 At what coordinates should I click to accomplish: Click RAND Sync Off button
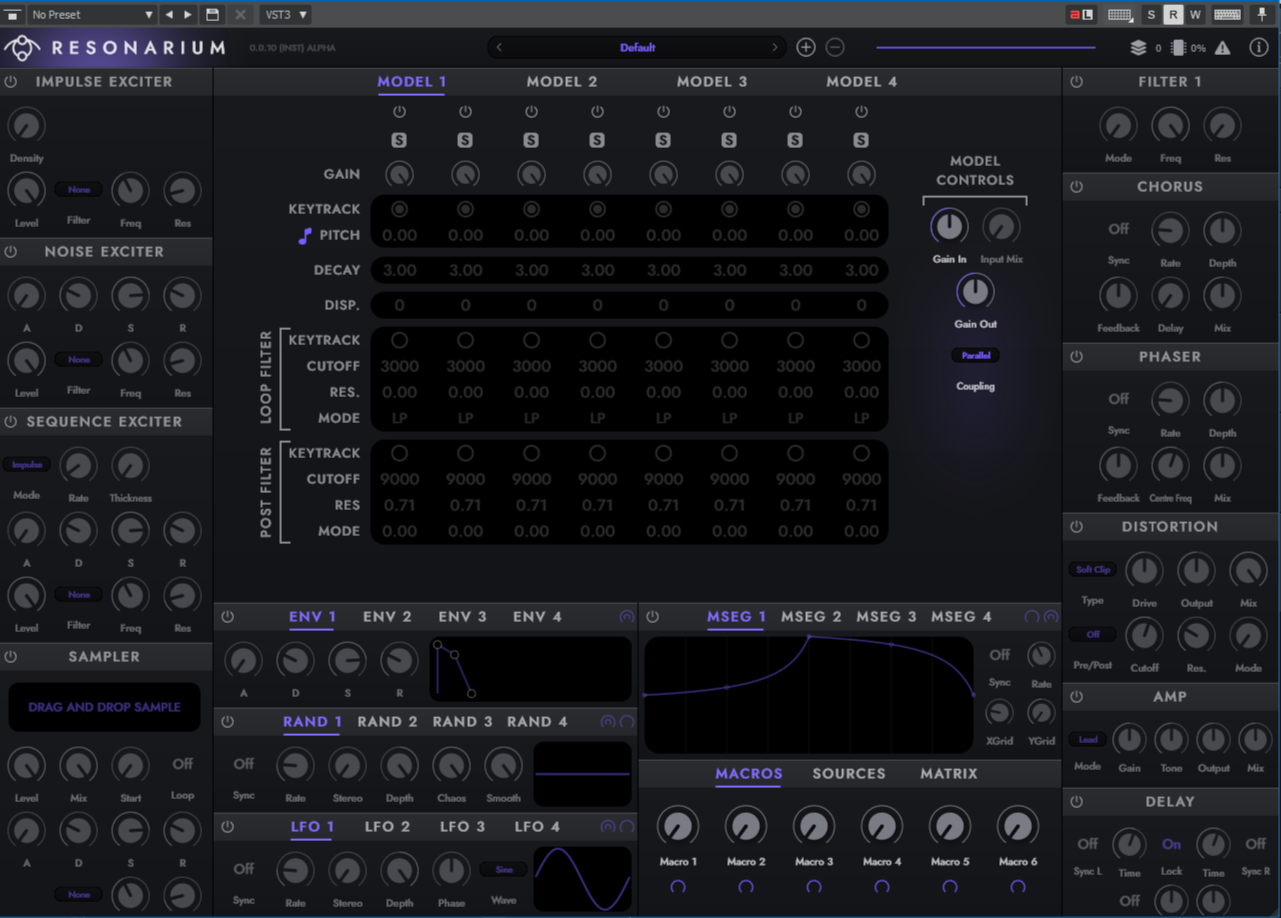pos(244,764)
